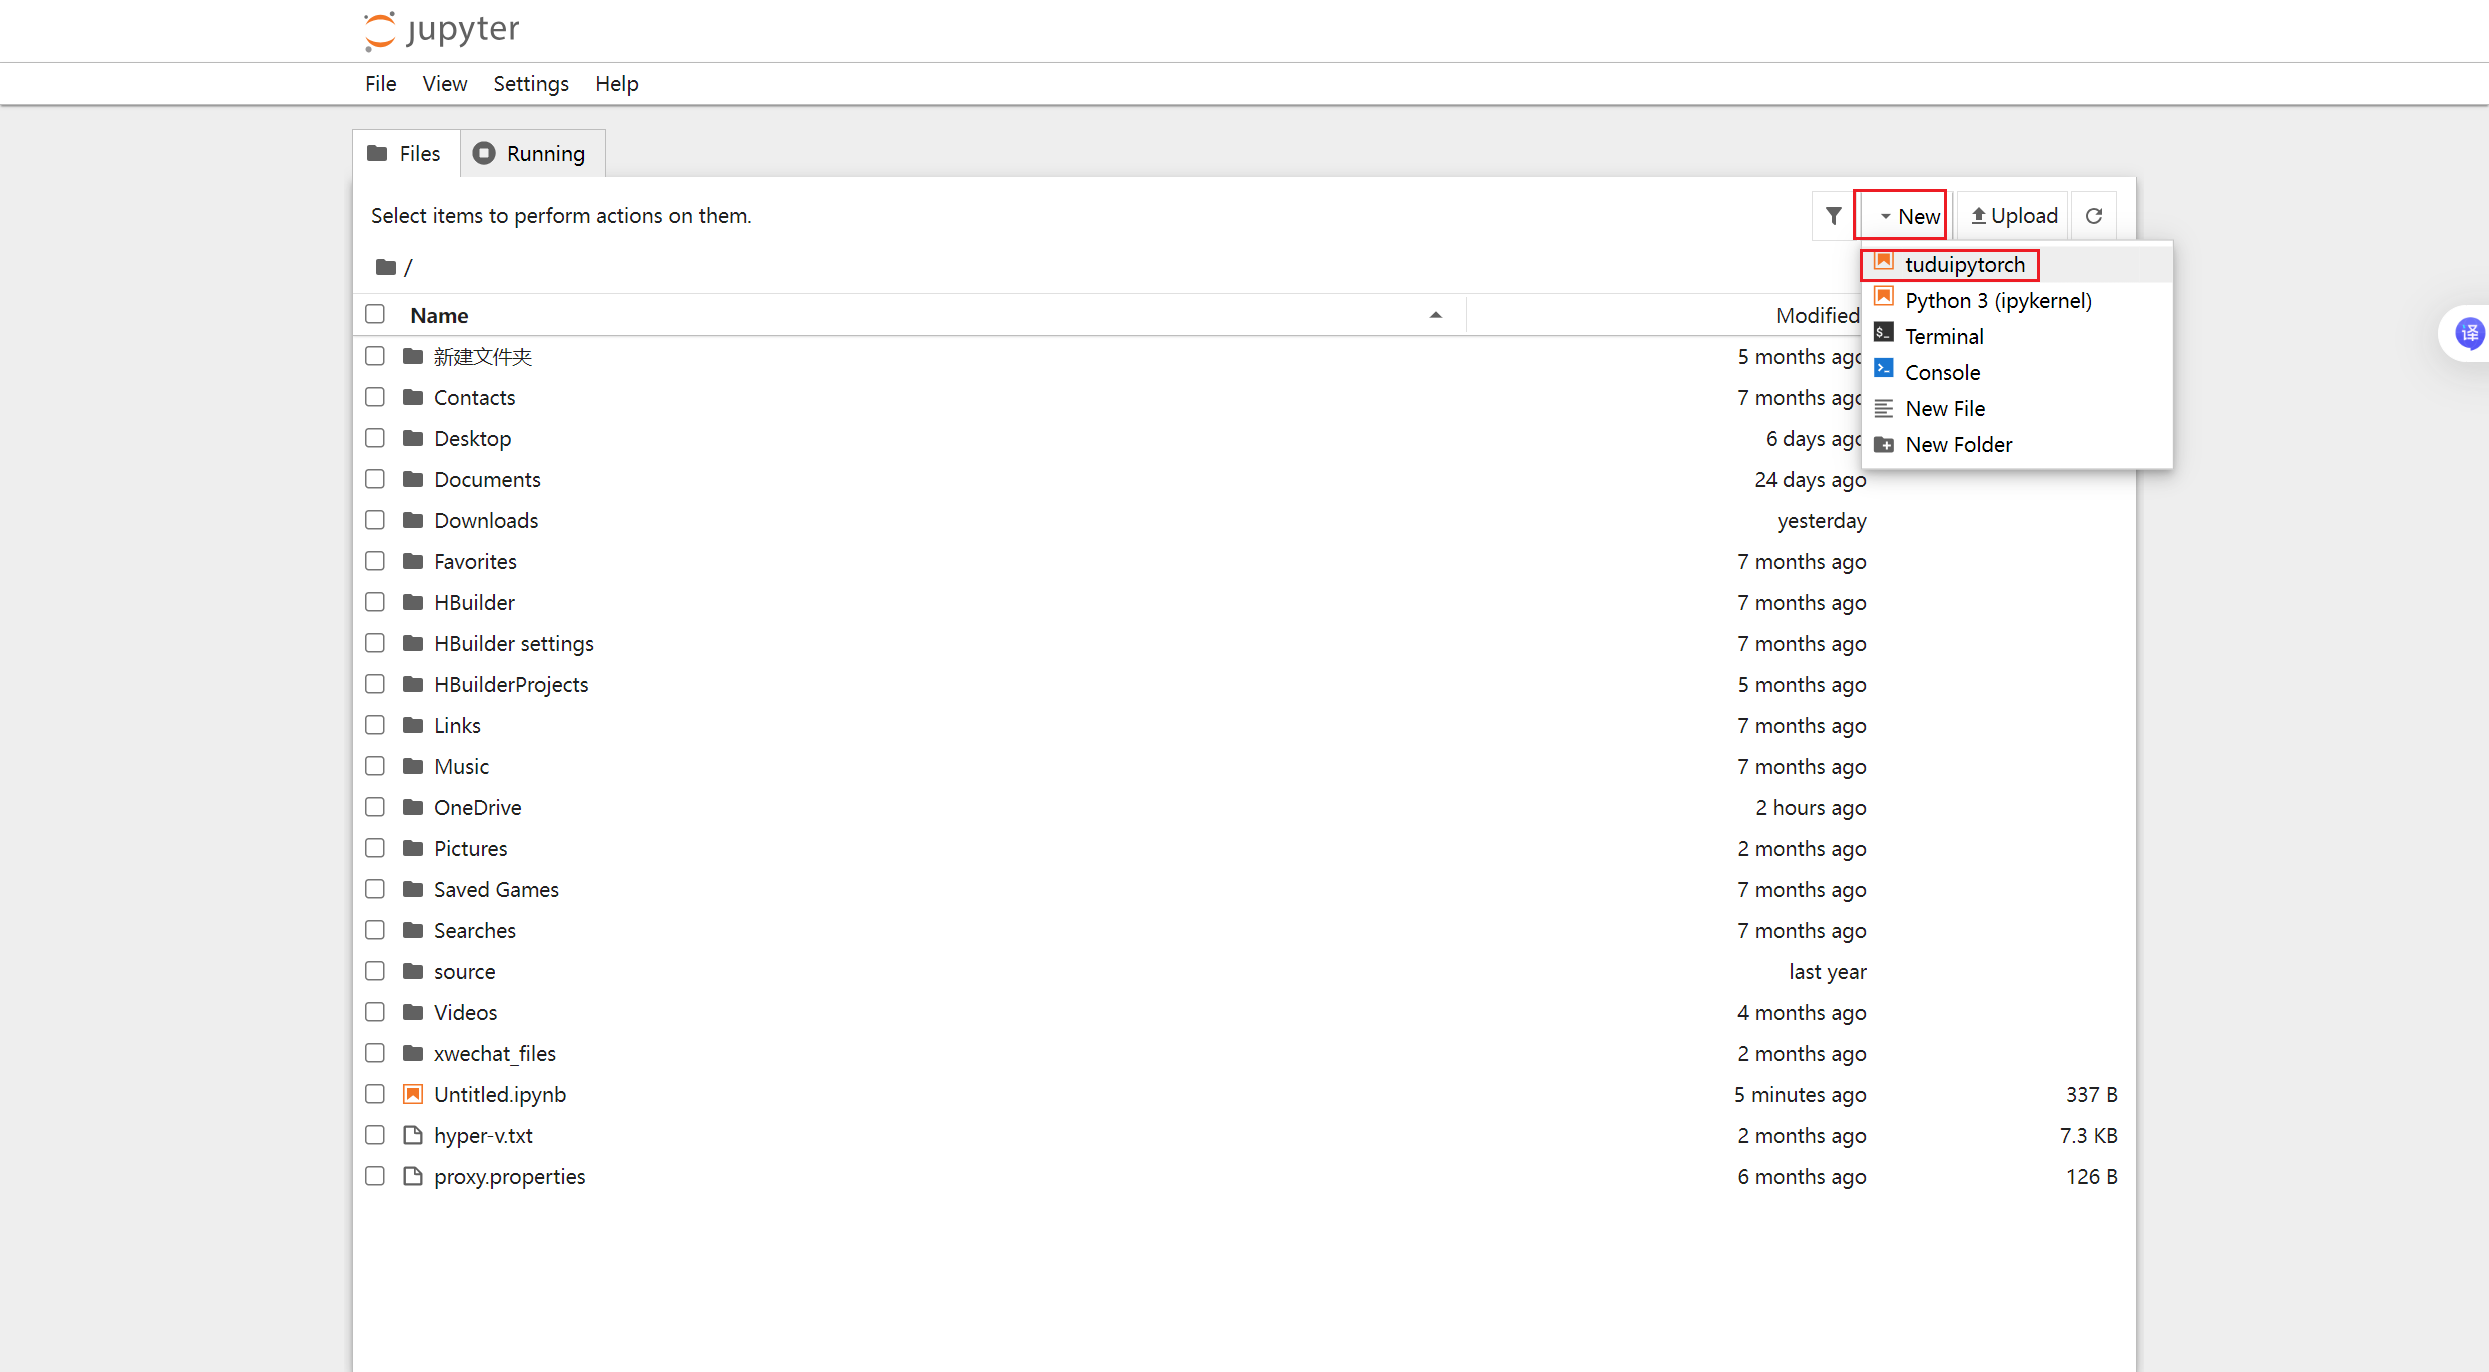Switch to the Running tab
Image resolution: width=2489 pixels, height=1372 pixels.
click(x=531, y=154)
